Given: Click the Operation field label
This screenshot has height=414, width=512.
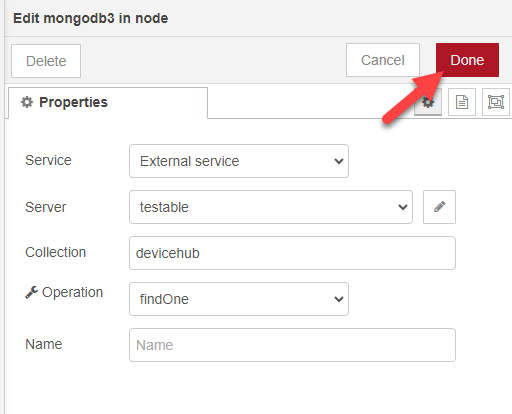Looking at the screenshot, I should pyautogui.click(x=72, y=292).
